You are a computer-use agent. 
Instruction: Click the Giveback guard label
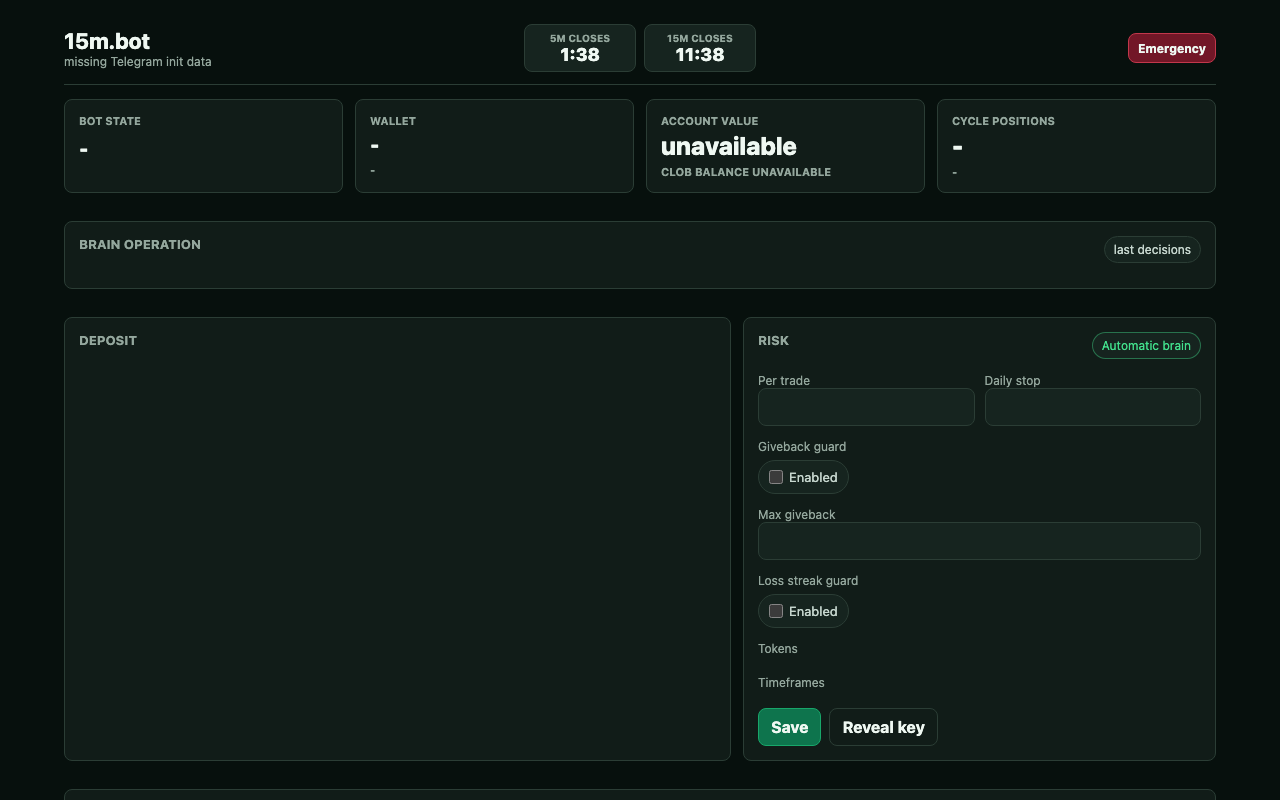[802, 447]
